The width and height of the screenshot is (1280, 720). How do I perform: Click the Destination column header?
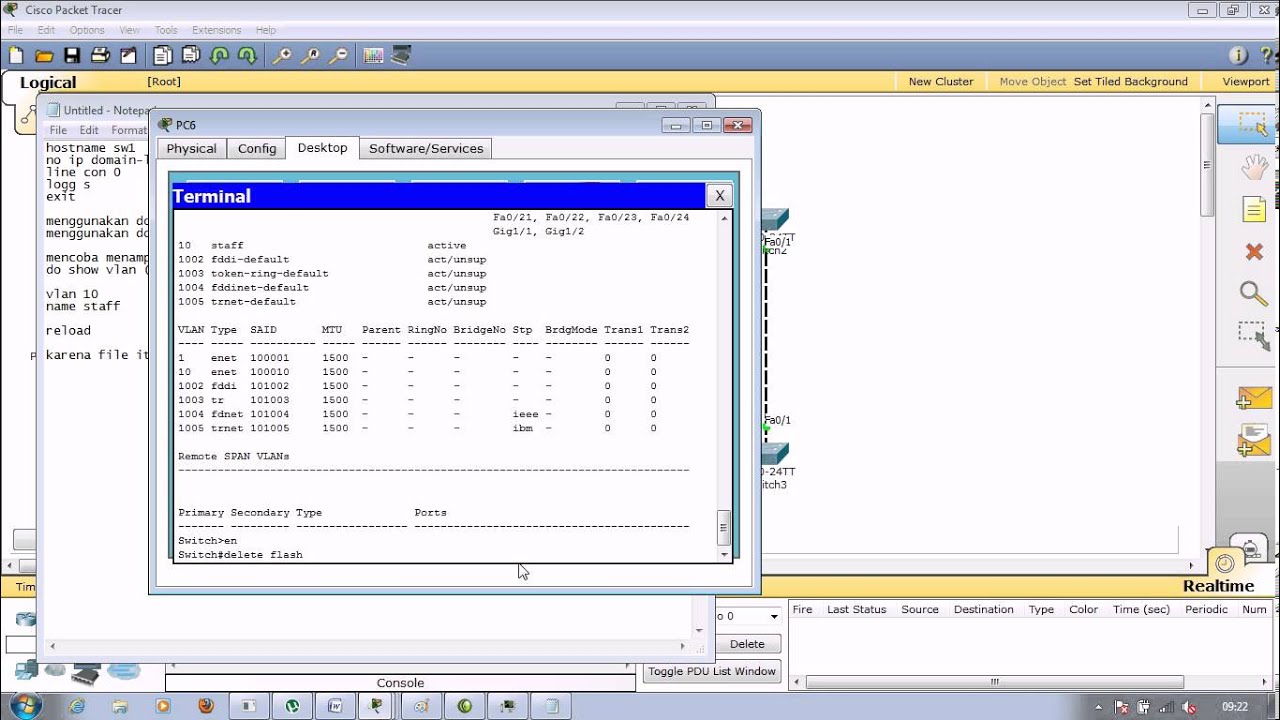pyautogui.click(x=983, y=609)
